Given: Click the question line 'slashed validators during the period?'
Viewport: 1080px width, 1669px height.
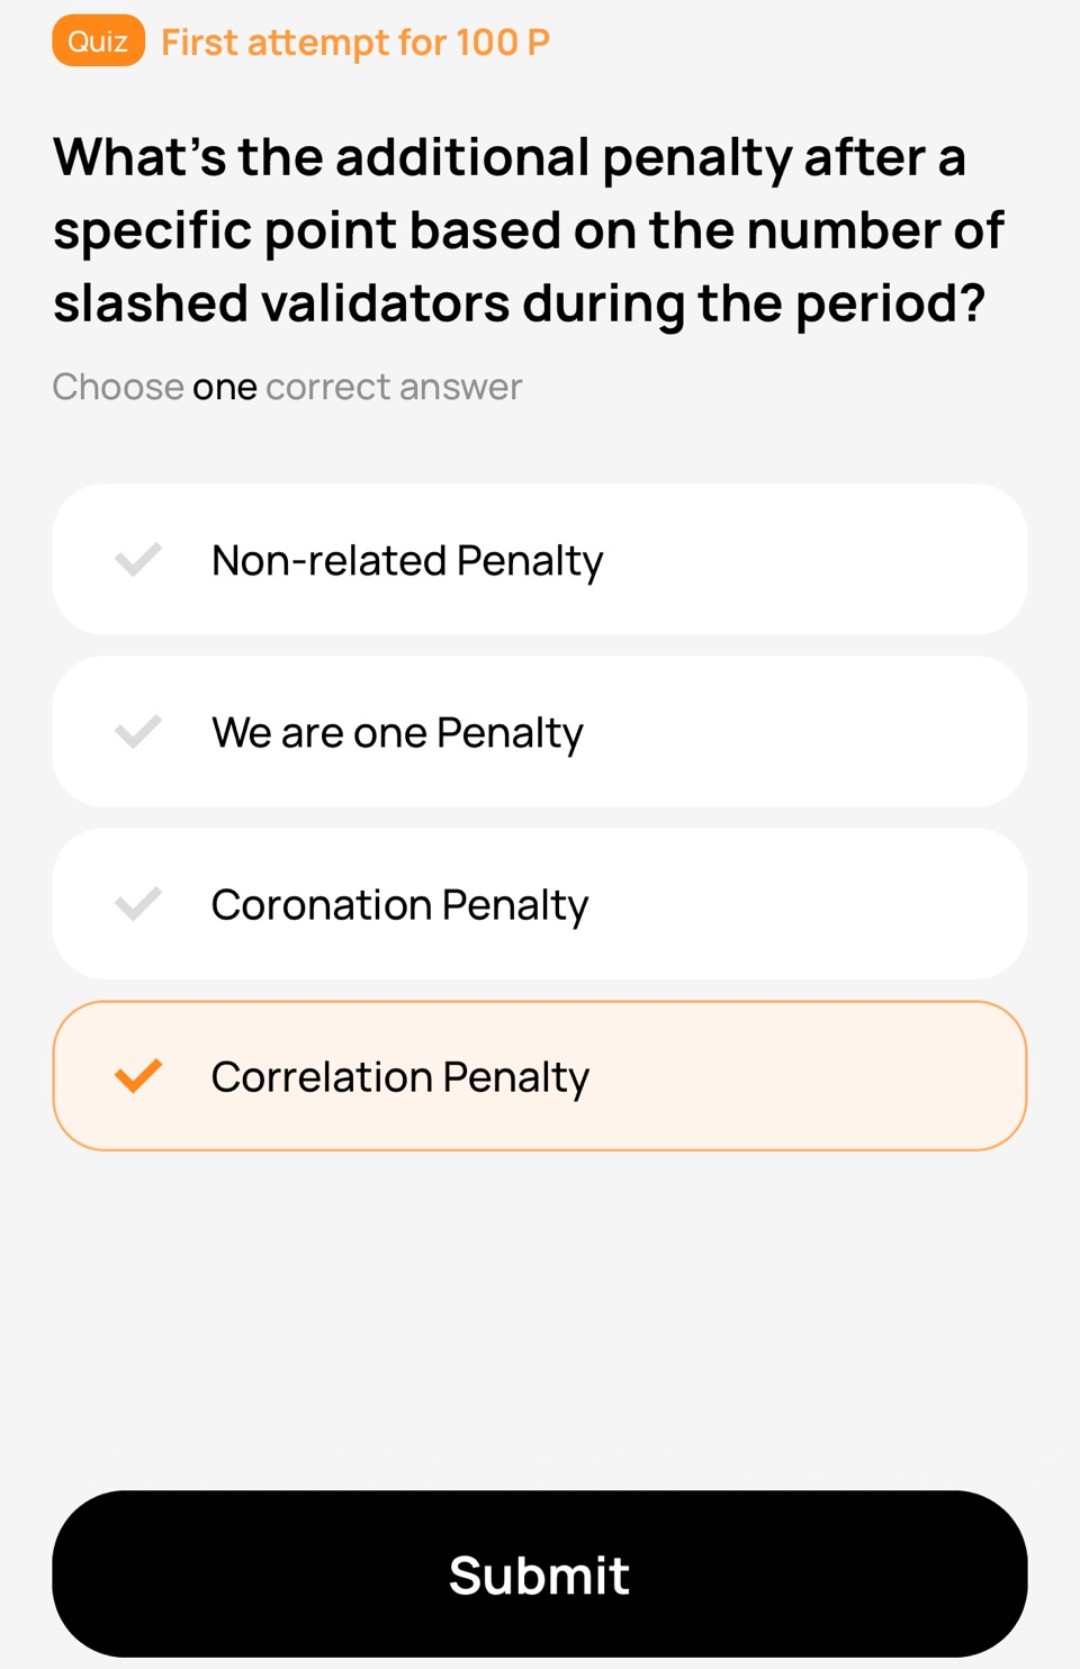Looking at the screenshot, I should click(x=519, y=304).
